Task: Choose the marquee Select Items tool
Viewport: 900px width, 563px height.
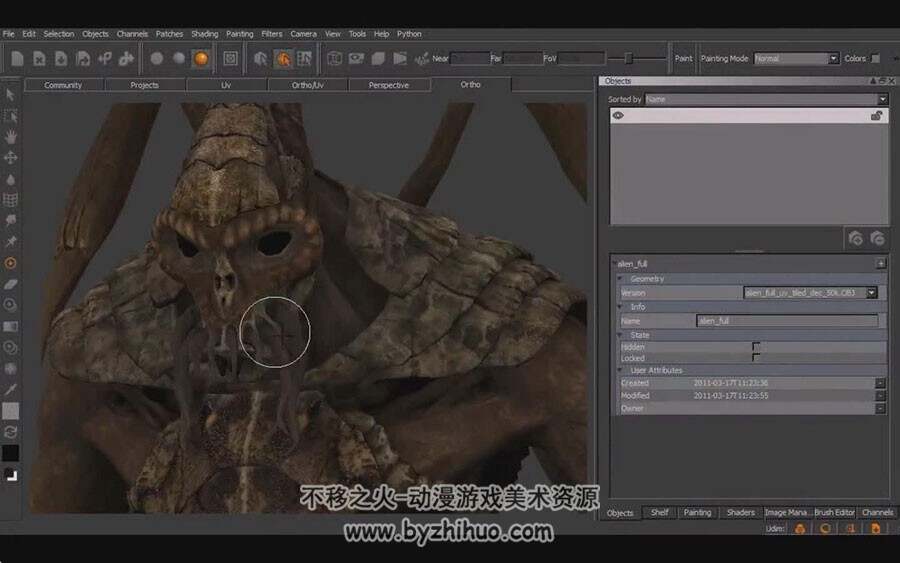Action: point(10,116)
